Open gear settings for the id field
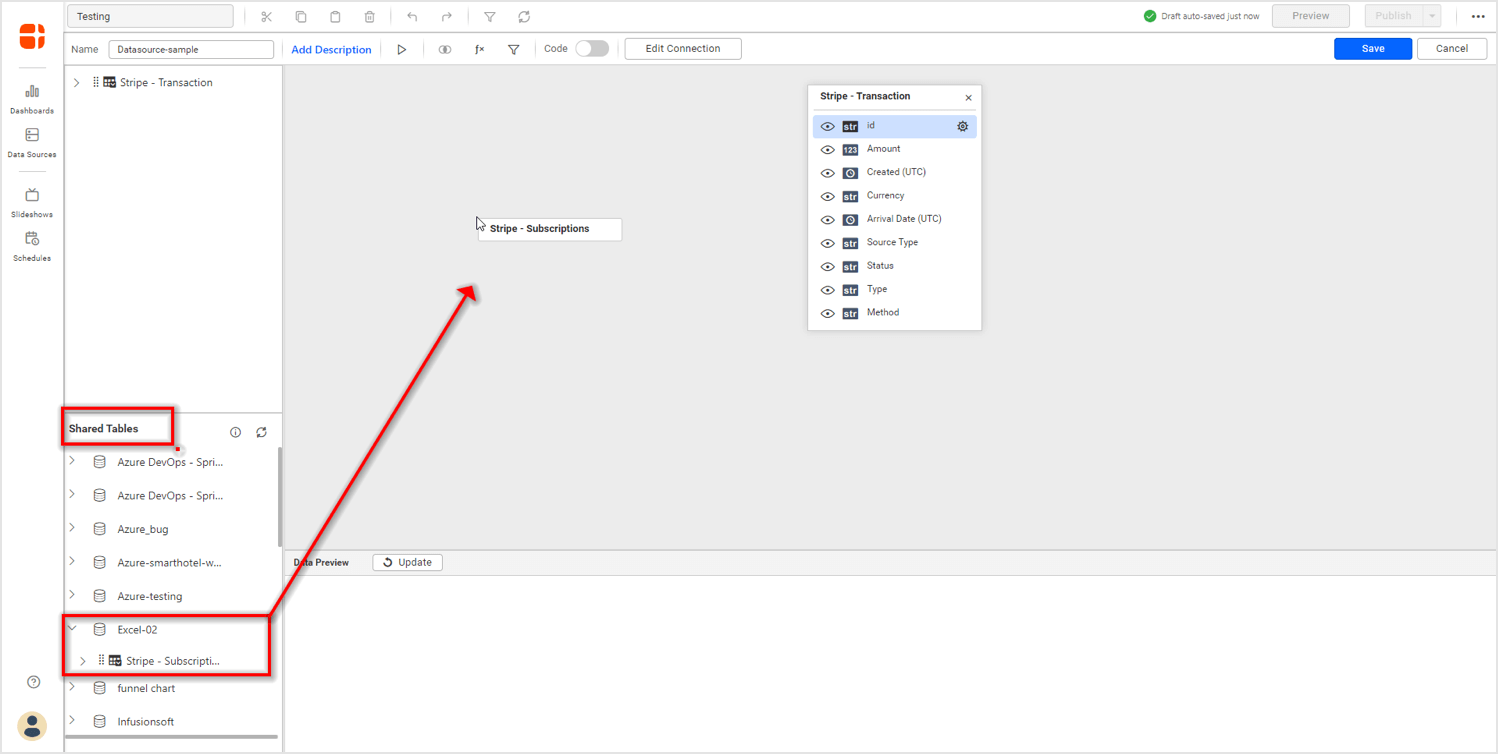Image resolution: width=1498 pixels, height=754 pixels. [961, 126]
